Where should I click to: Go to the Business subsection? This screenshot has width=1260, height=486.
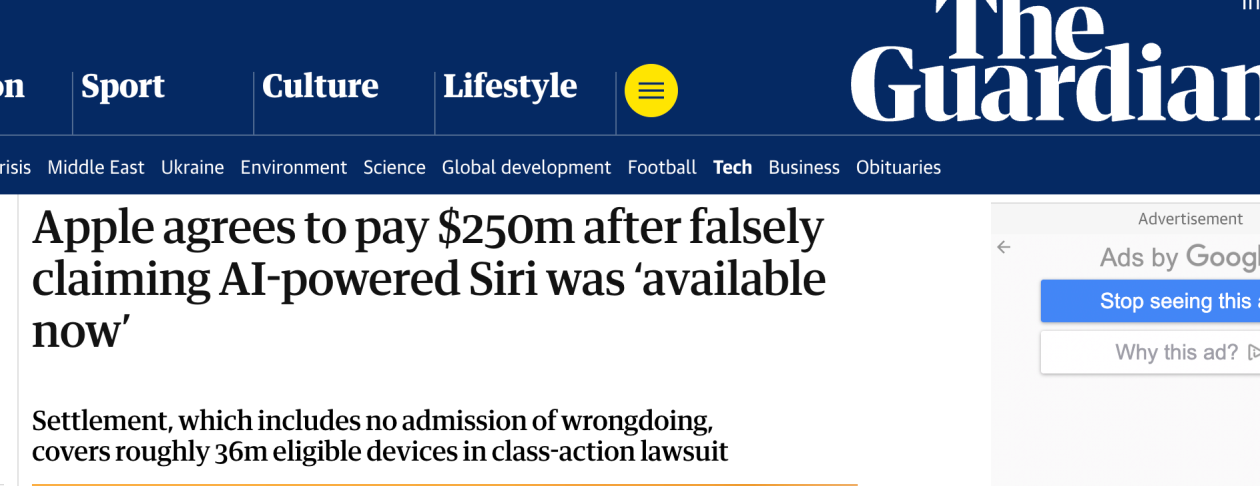pos(804,167)
